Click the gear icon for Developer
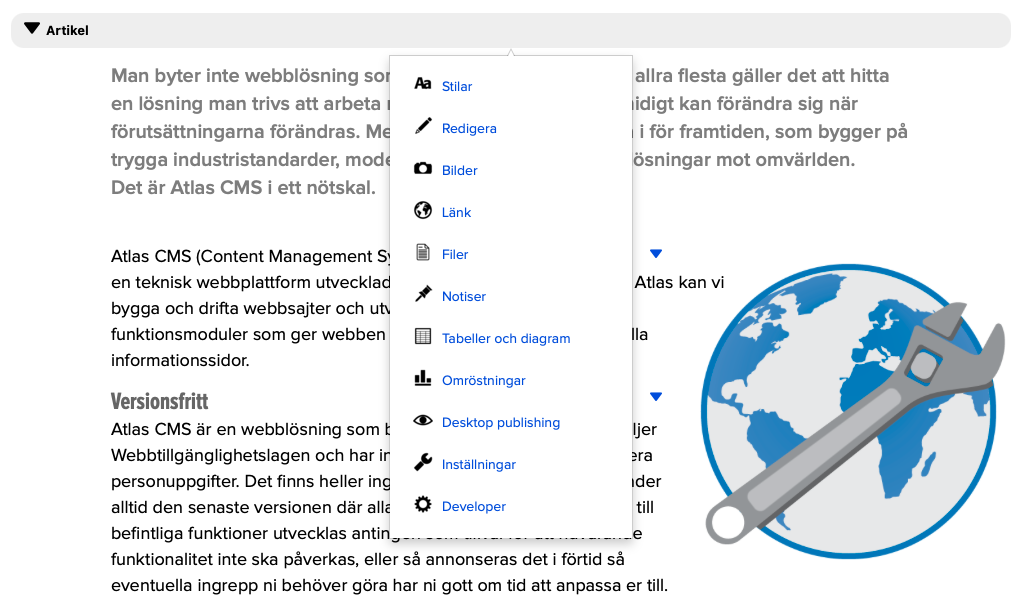 point(422,505)
